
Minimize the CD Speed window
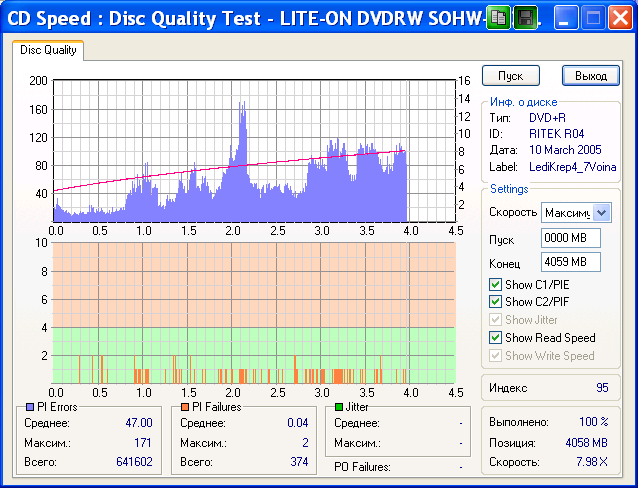tap(567, 17)
